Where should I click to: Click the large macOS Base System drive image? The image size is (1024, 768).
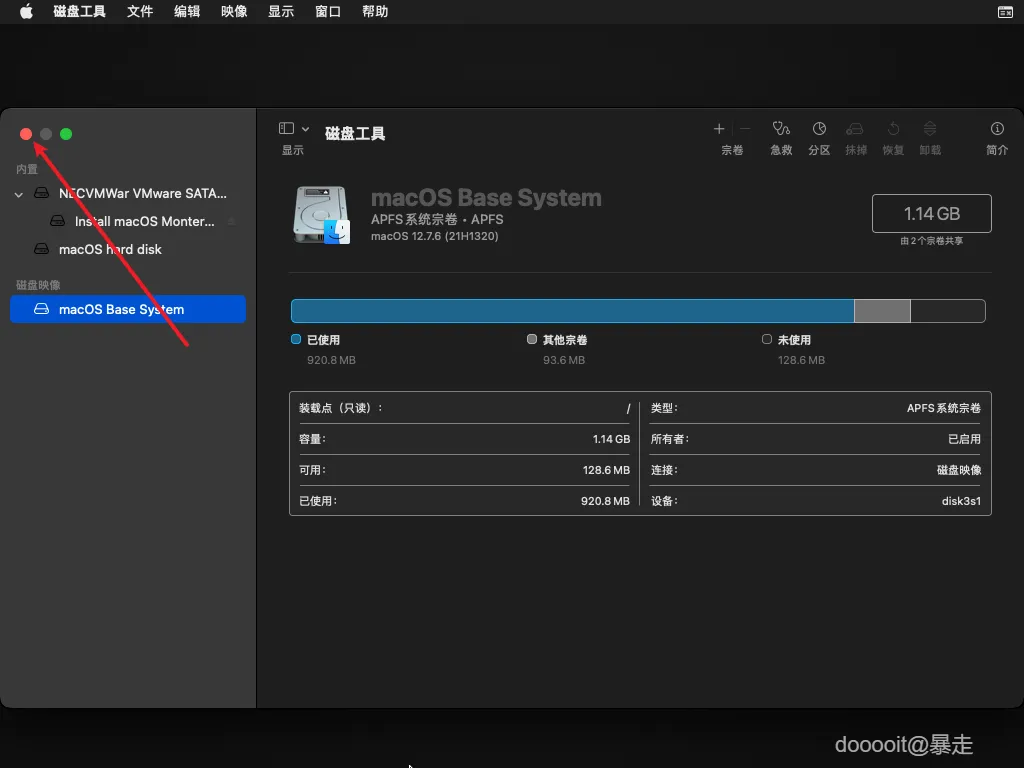click(321, 215)
